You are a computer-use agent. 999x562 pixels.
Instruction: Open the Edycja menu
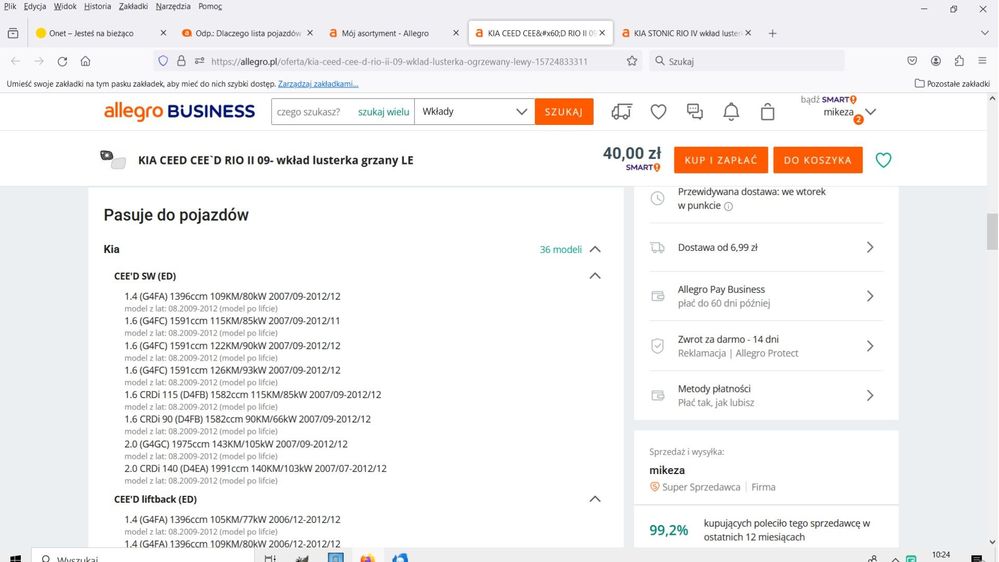pos(34,6)
